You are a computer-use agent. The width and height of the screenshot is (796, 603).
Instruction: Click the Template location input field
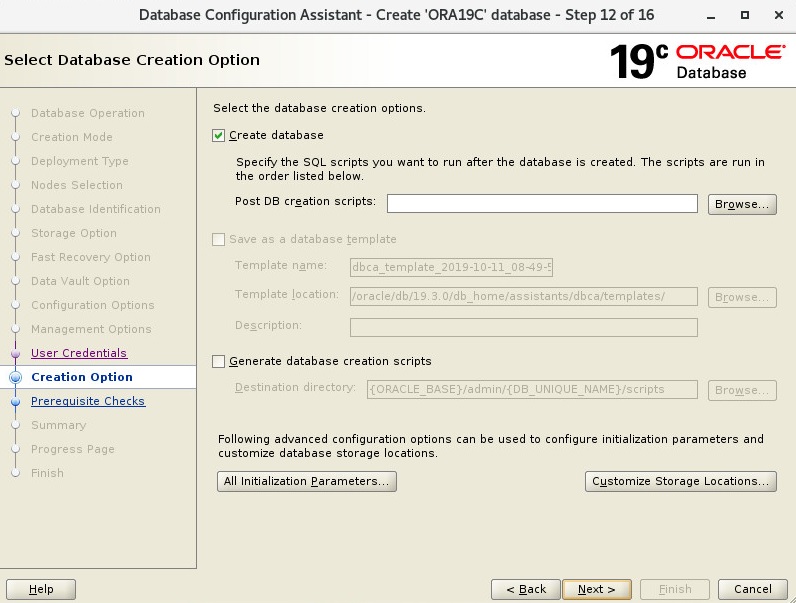pyautogui.click(x=524, y=296)
